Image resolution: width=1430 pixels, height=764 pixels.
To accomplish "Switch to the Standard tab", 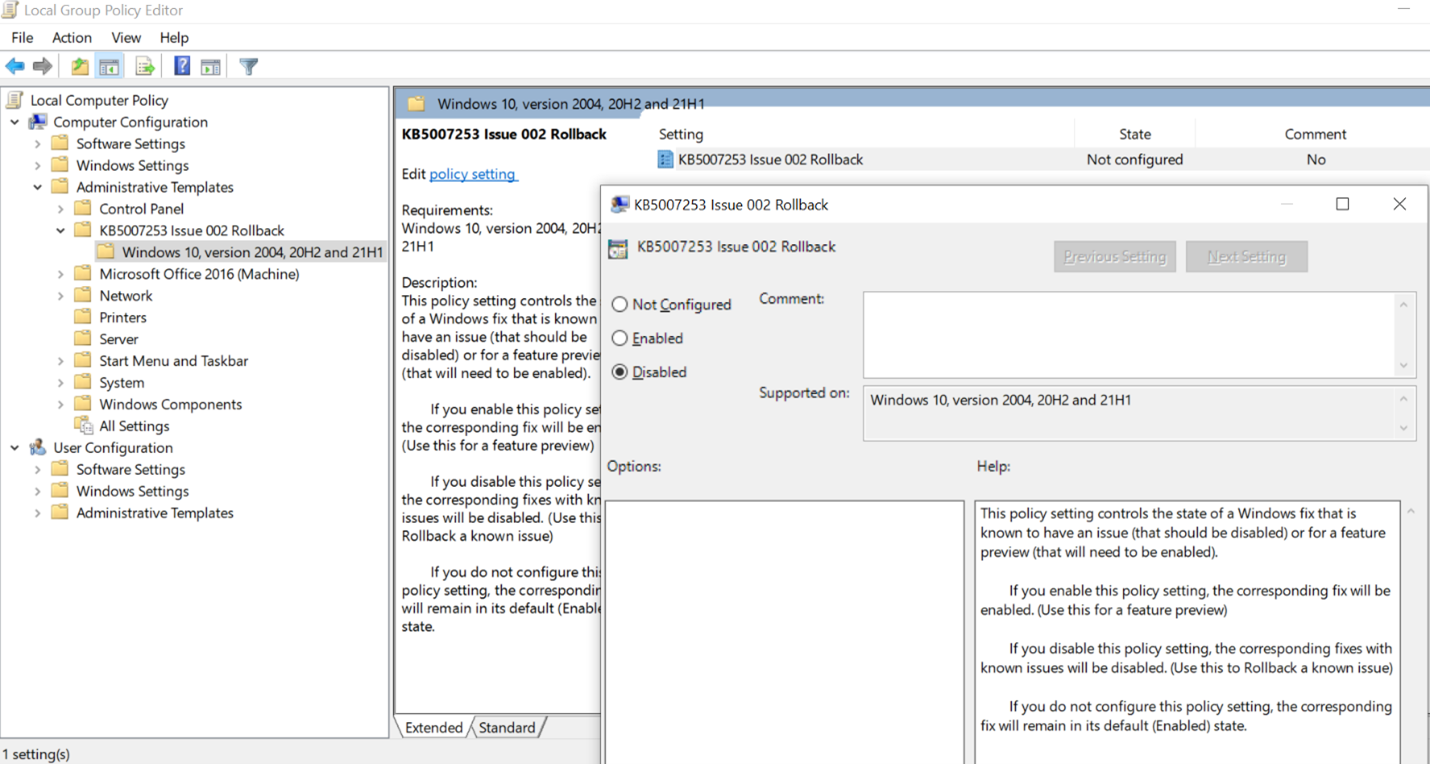I will pos(507,728).
